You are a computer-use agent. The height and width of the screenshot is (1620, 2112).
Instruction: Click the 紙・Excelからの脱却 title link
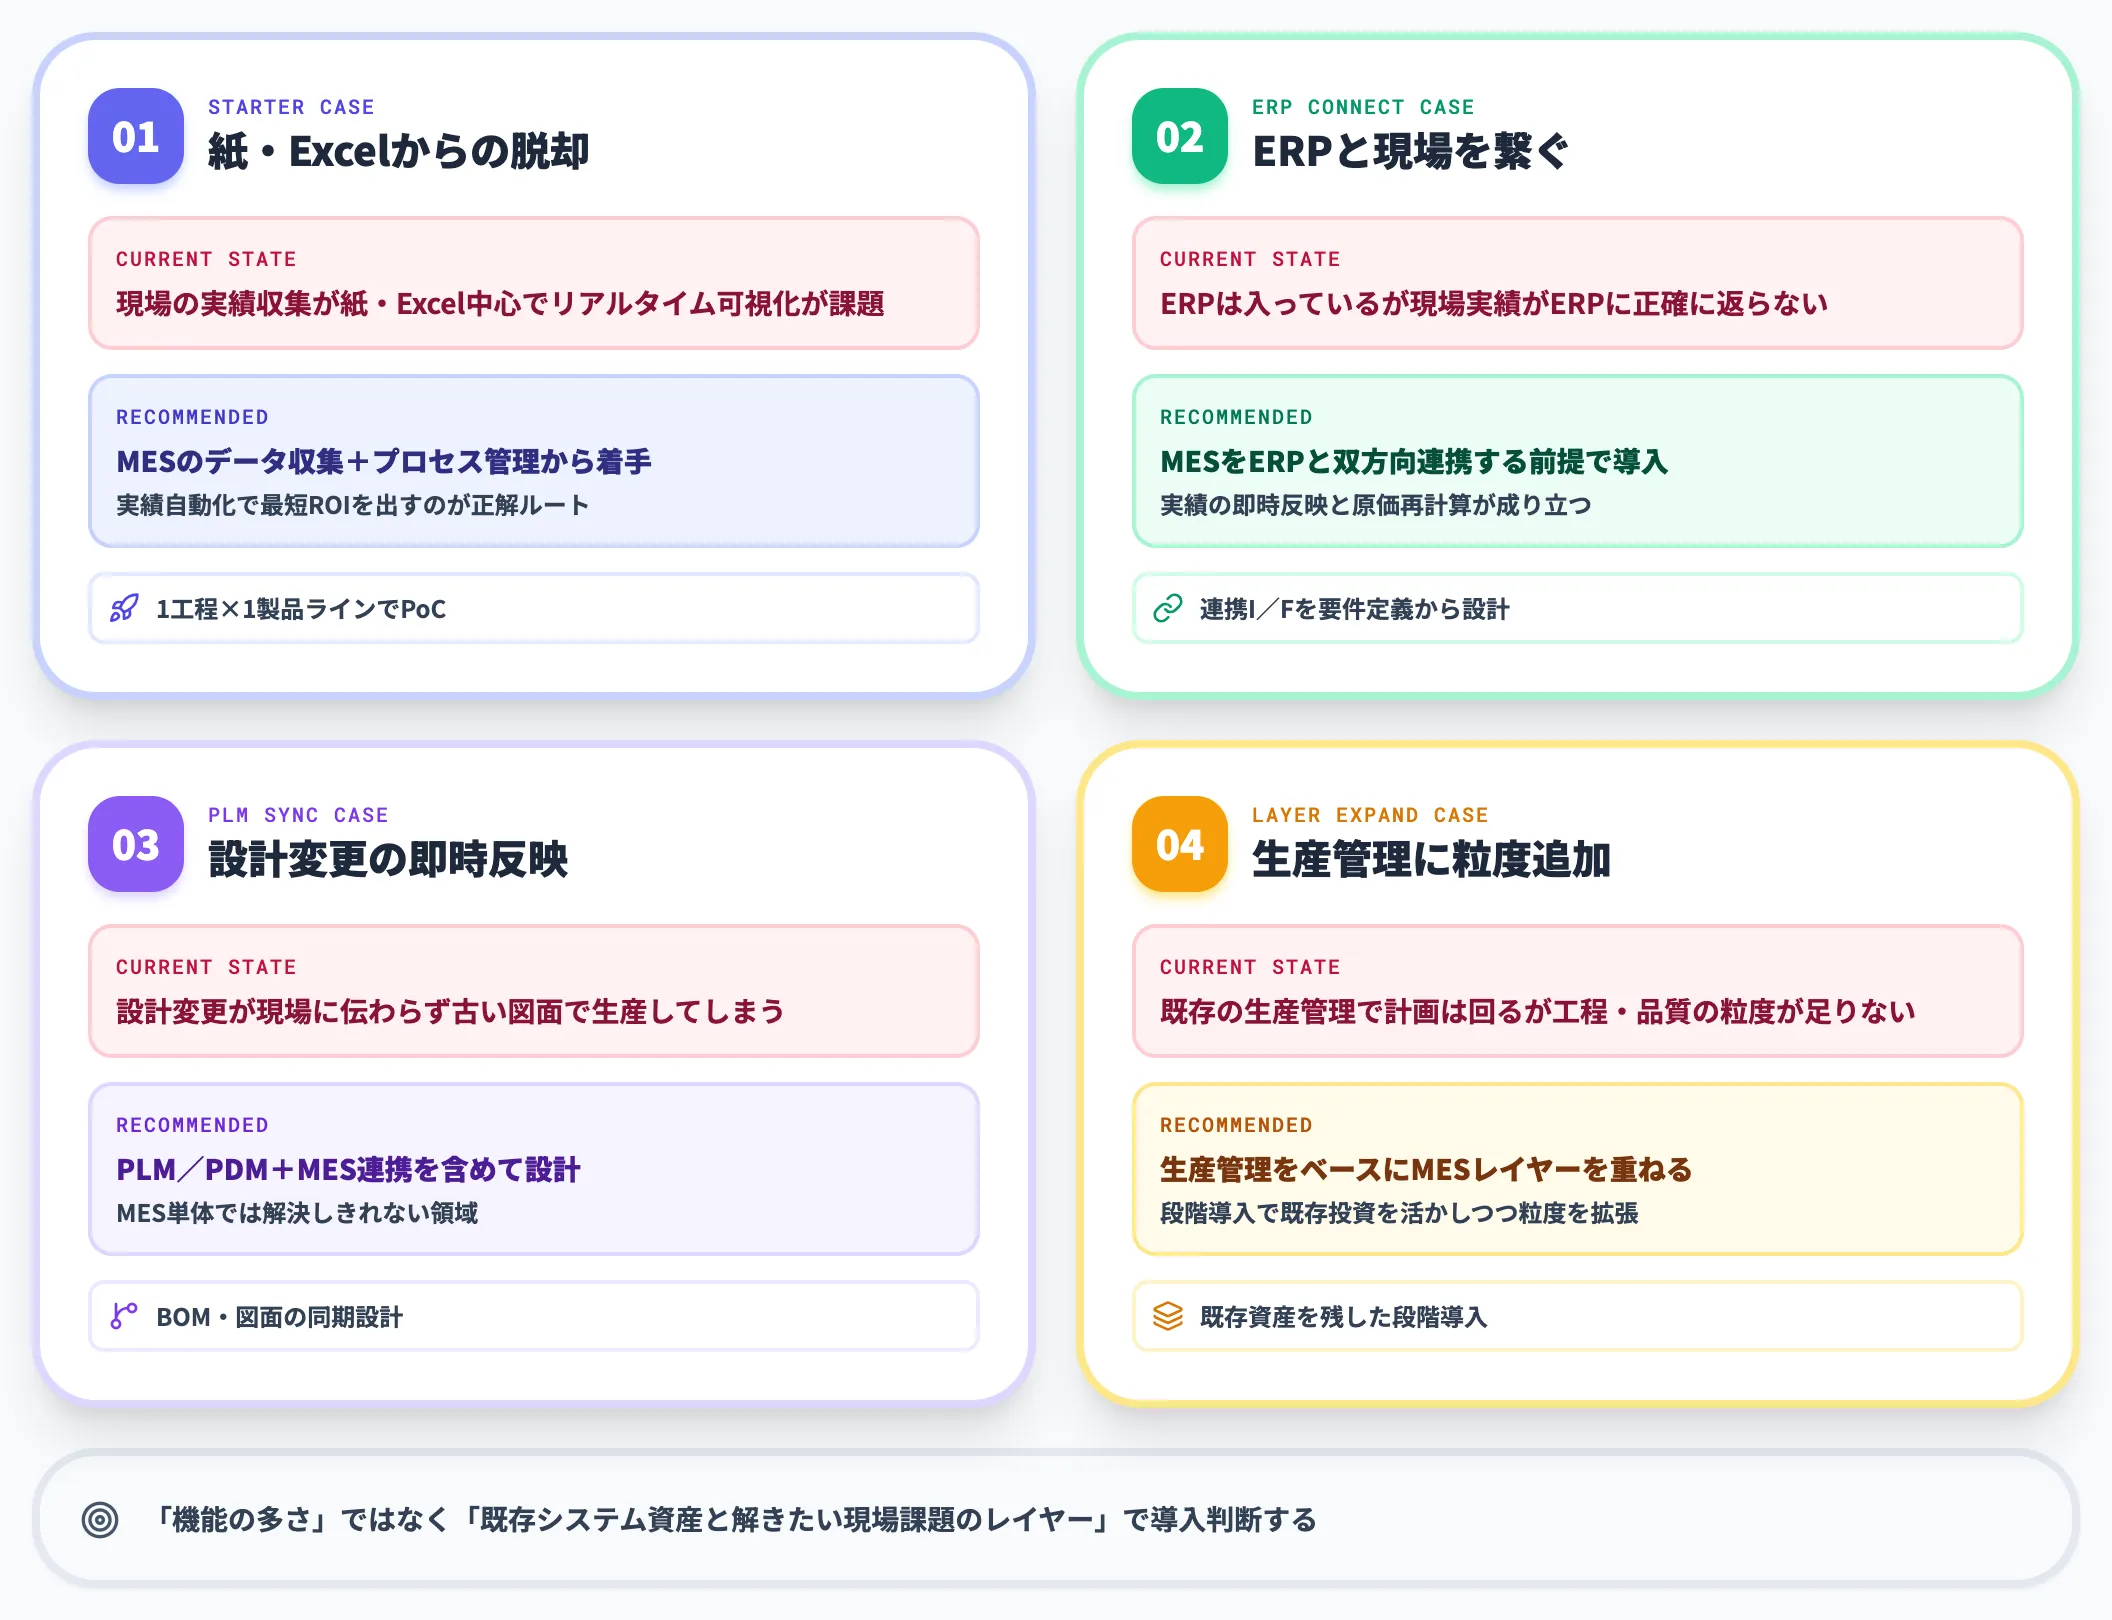(x=400, y=150)
